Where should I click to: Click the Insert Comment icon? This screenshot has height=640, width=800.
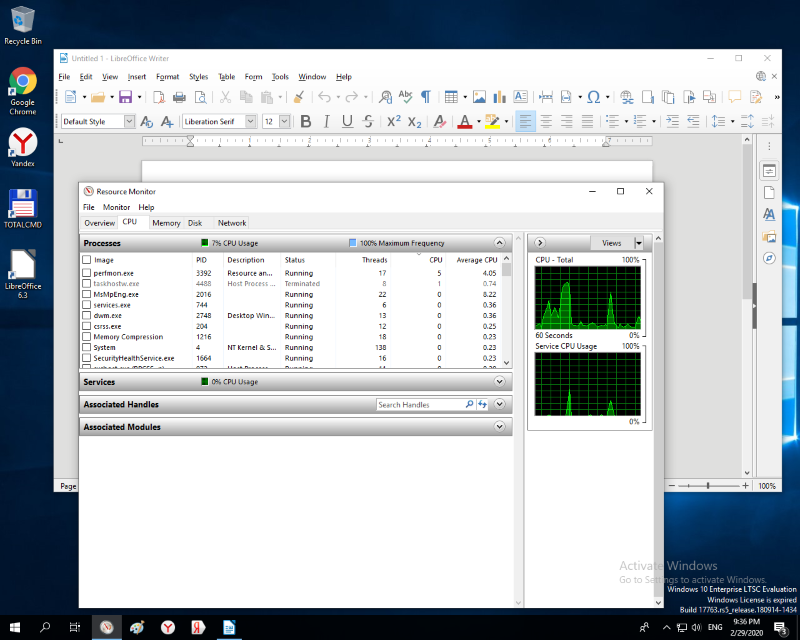735,96
